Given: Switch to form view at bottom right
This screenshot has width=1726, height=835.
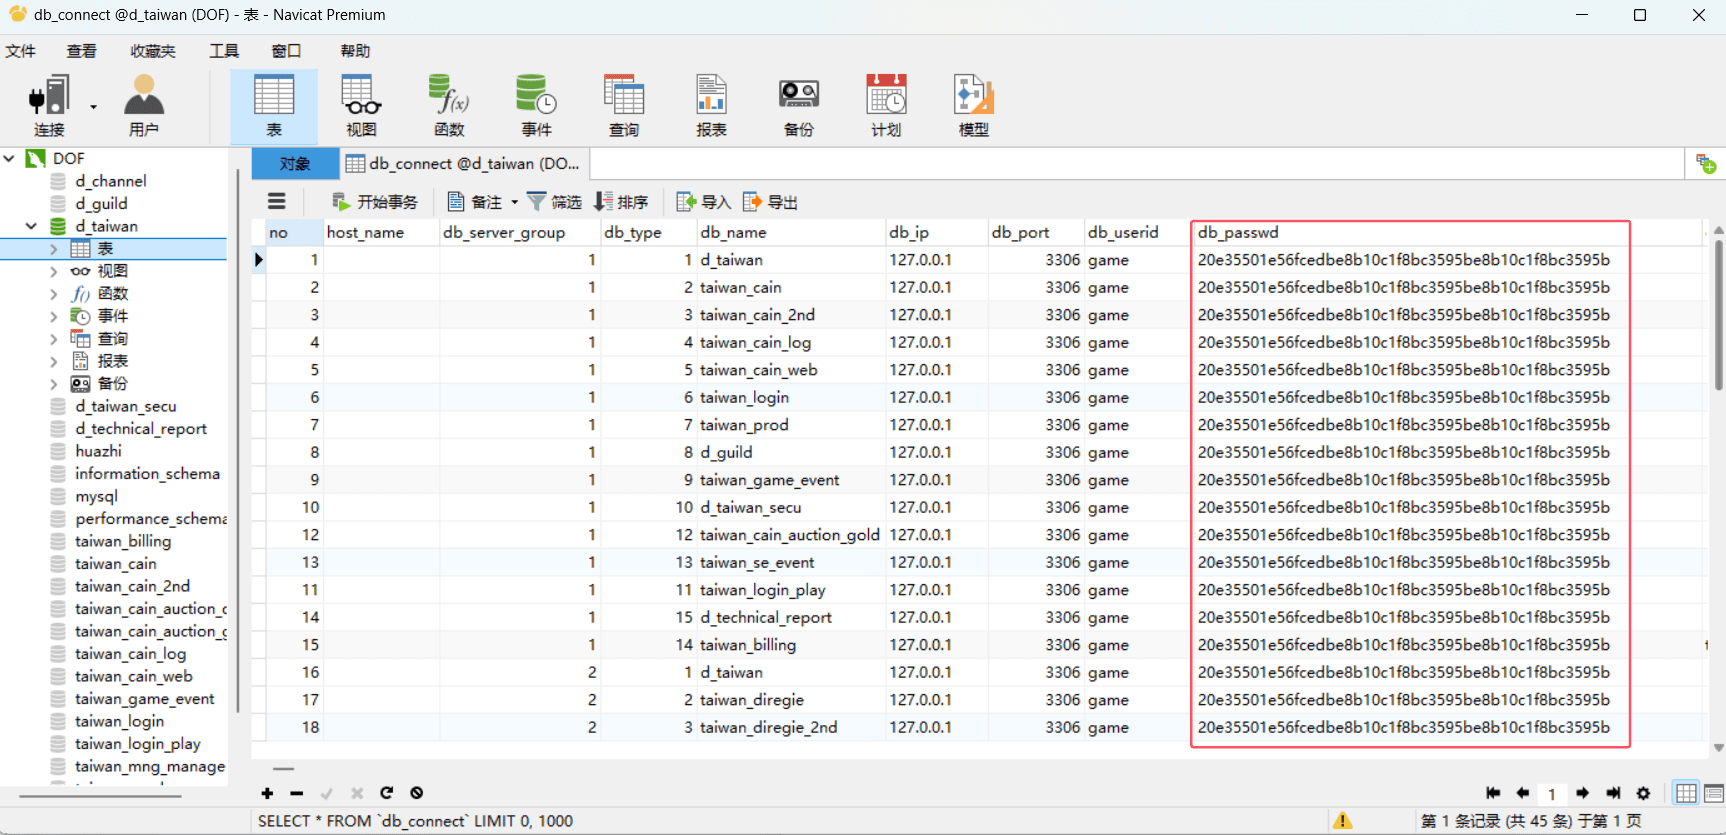Looking at the screenshot, I should 1713,793.
